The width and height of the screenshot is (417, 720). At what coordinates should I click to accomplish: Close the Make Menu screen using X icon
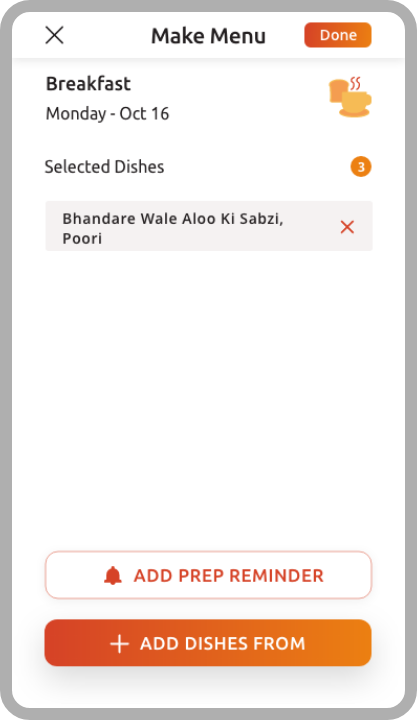55,35
